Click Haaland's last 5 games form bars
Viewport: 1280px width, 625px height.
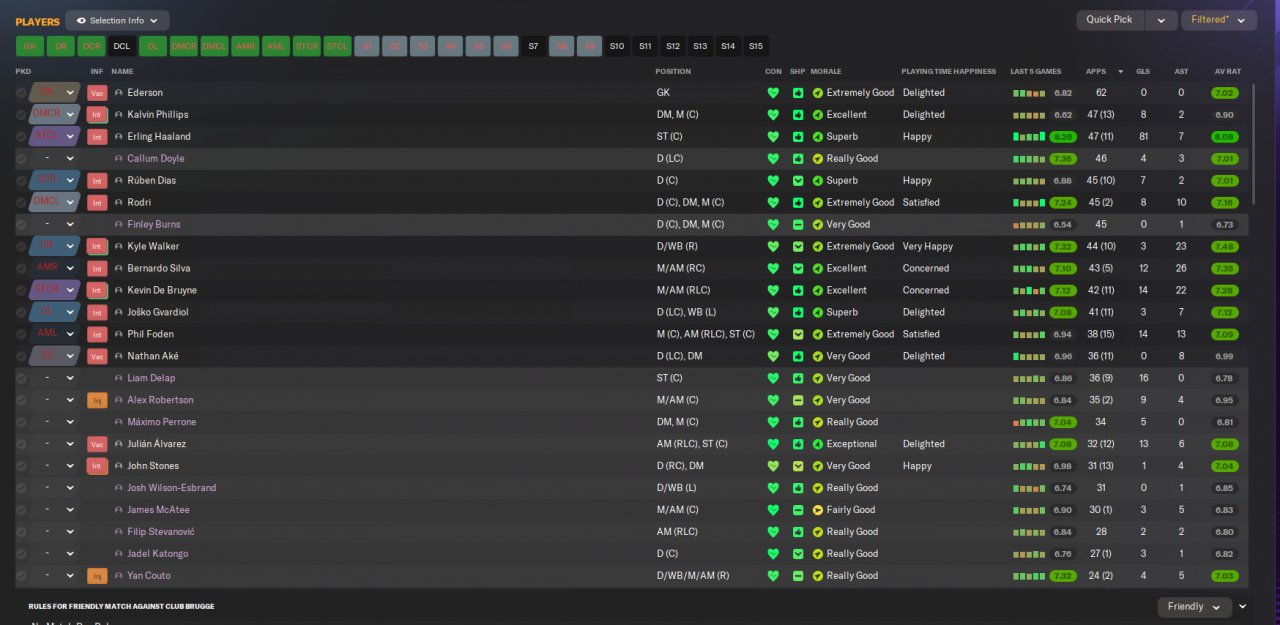1028,137
